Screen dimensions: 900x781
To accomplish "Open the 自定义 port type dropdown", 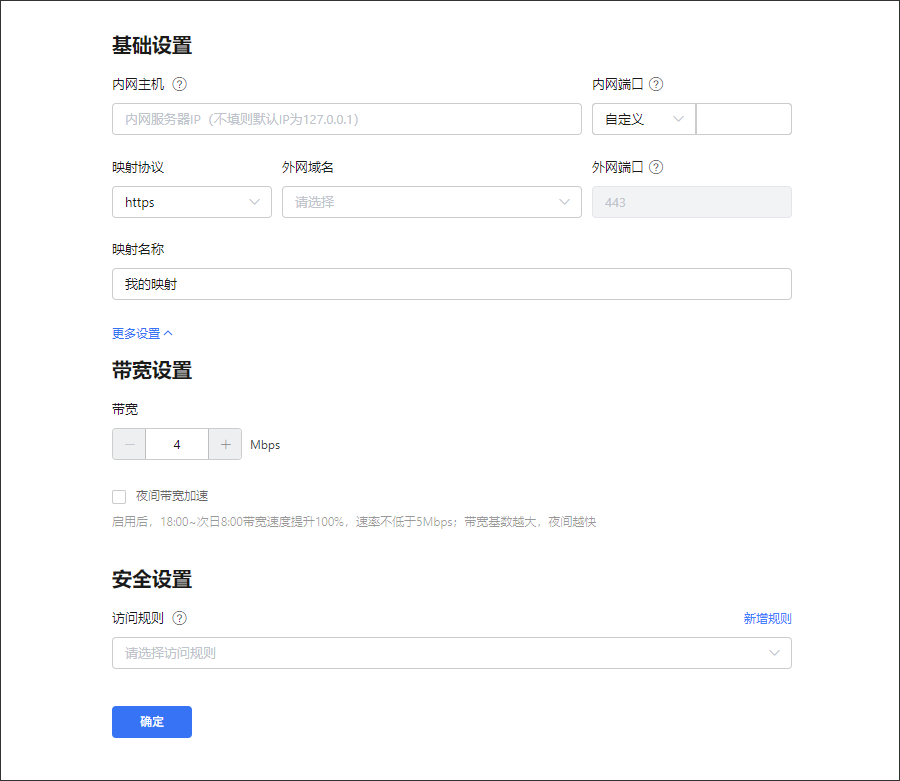I will 643,119.
